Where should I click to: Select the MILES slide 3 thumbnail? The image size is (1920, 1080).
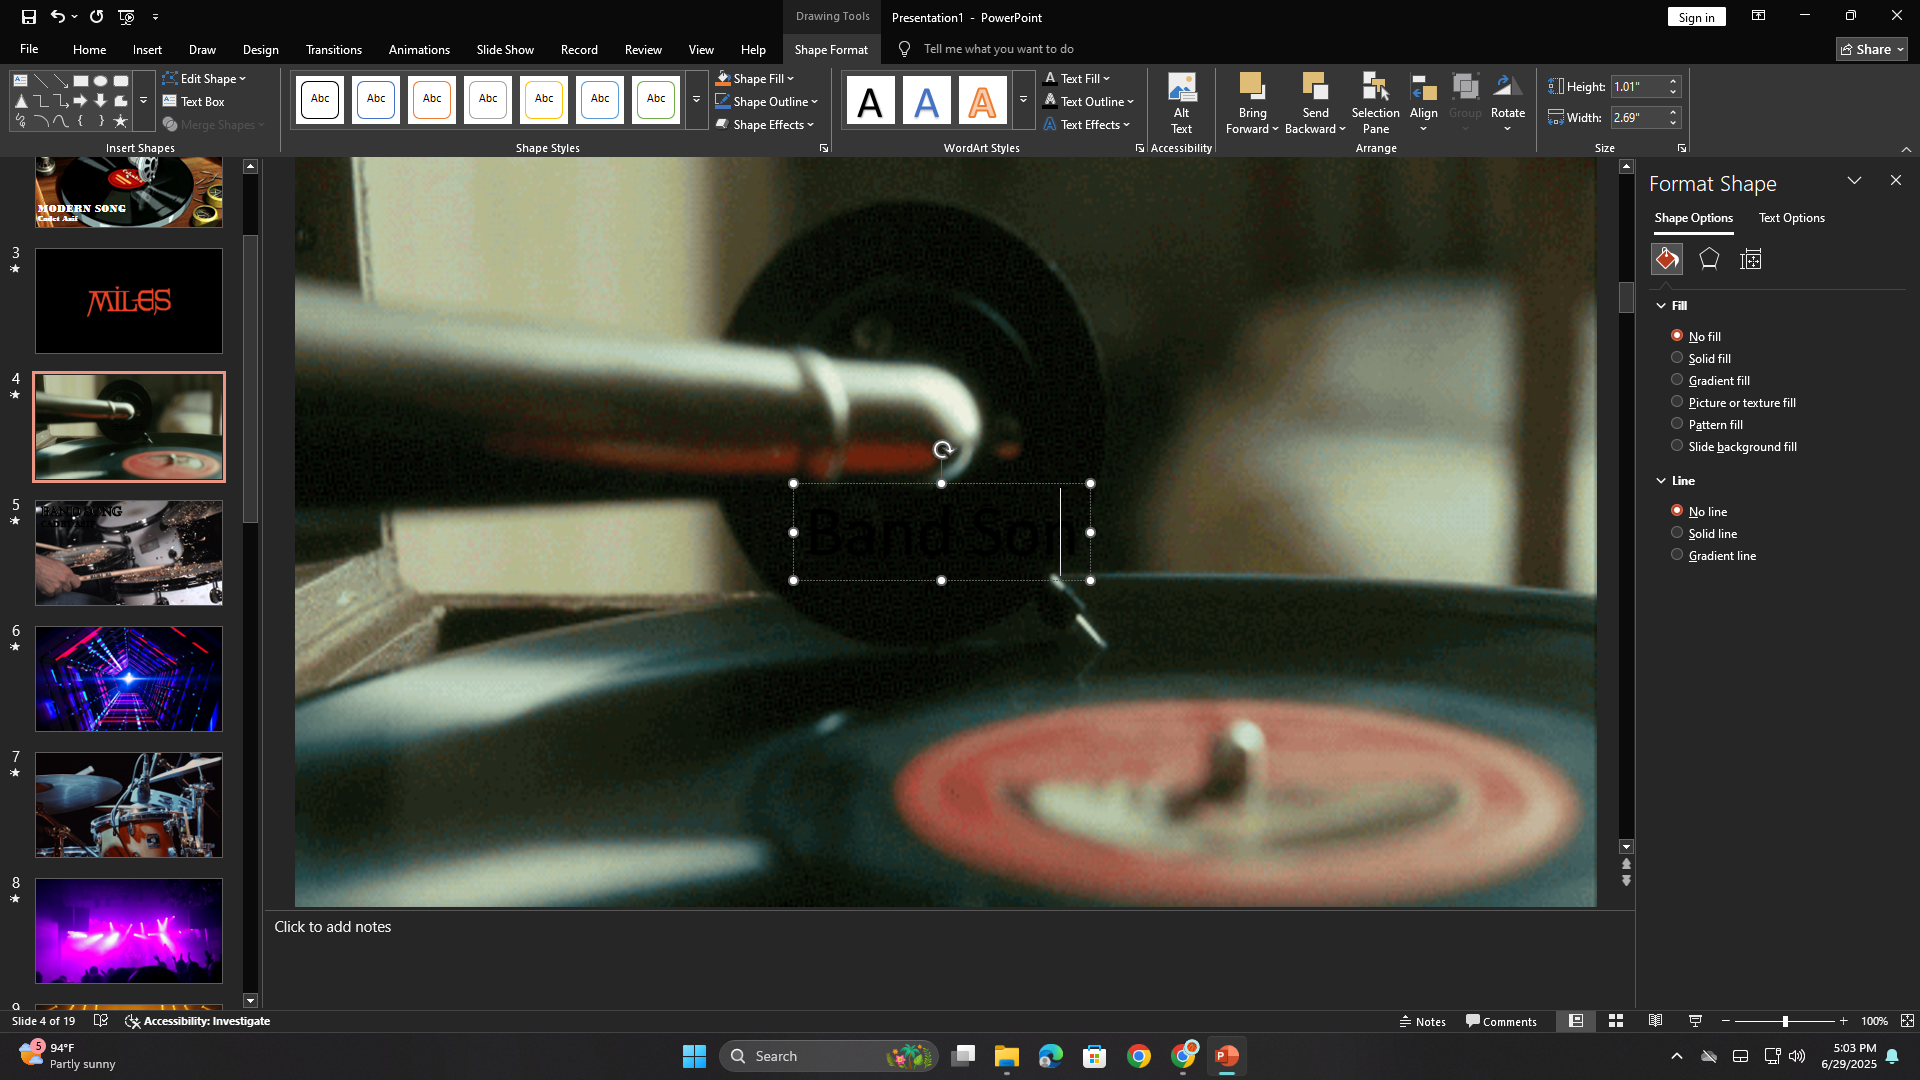[x=129, y=301]
